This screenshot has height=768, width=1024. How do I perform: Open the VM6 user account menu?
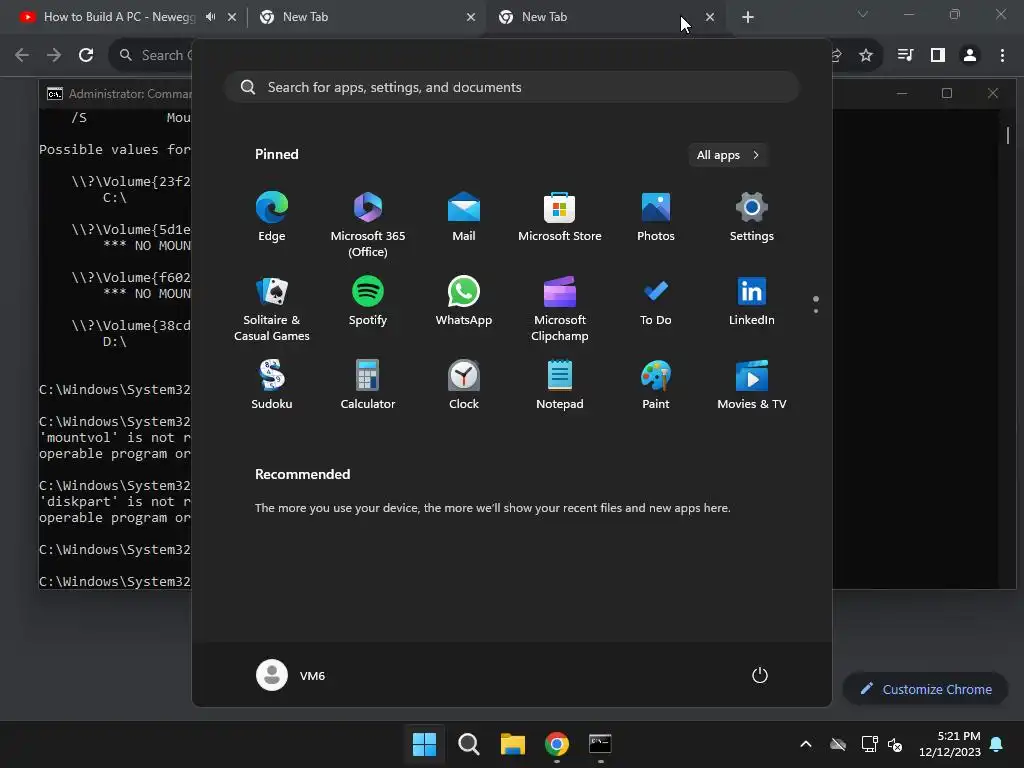291,675
